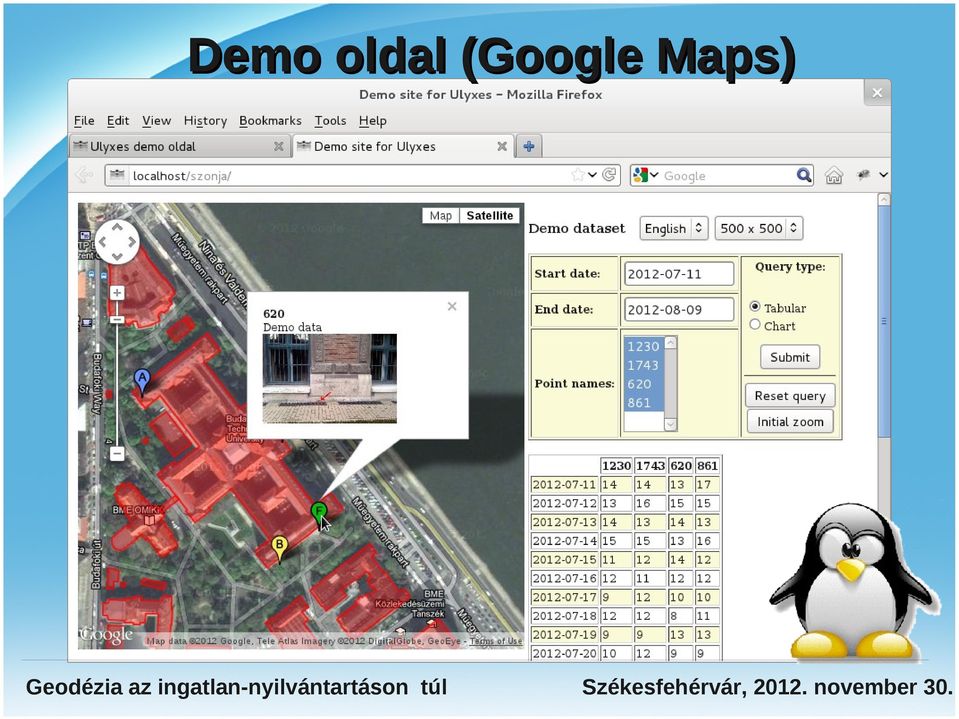The width and height of the screenshot is (959, 719).
Task: Click the 1743 column header in results table
Action: coord(650,466)
